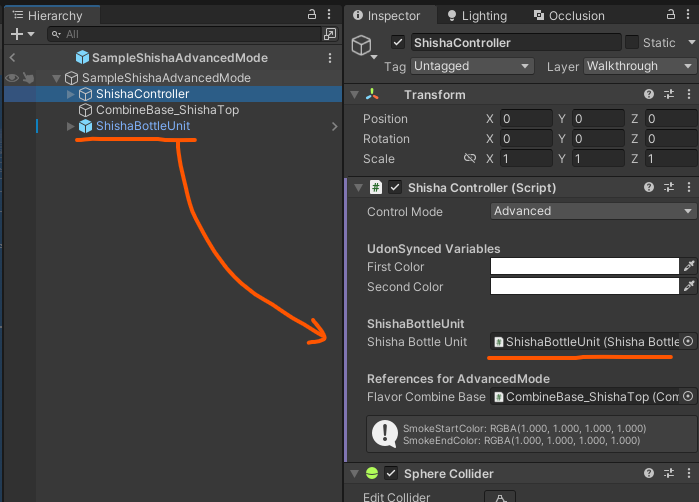The width and height of the screenshot is (699, 502).
Task: Open Sphere Collider presets icon
Action: pos(669,473)
